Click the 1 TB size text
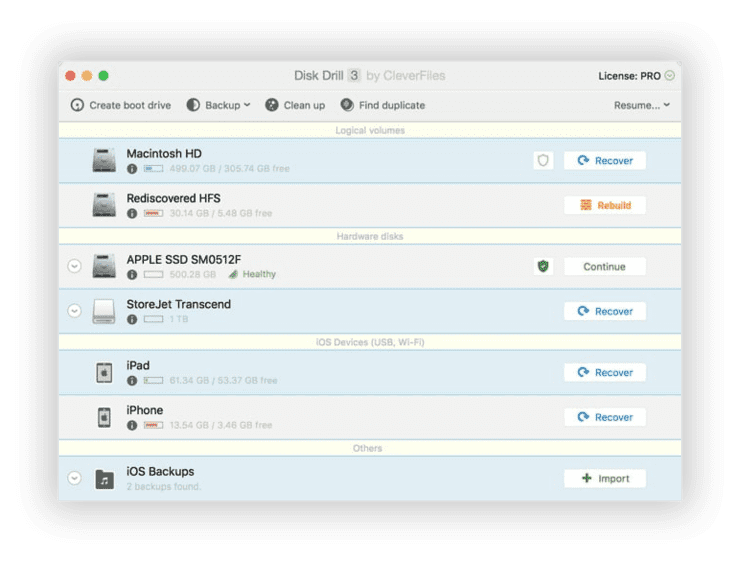This screenshot has height=561, width=739. [x=179, y=319]
